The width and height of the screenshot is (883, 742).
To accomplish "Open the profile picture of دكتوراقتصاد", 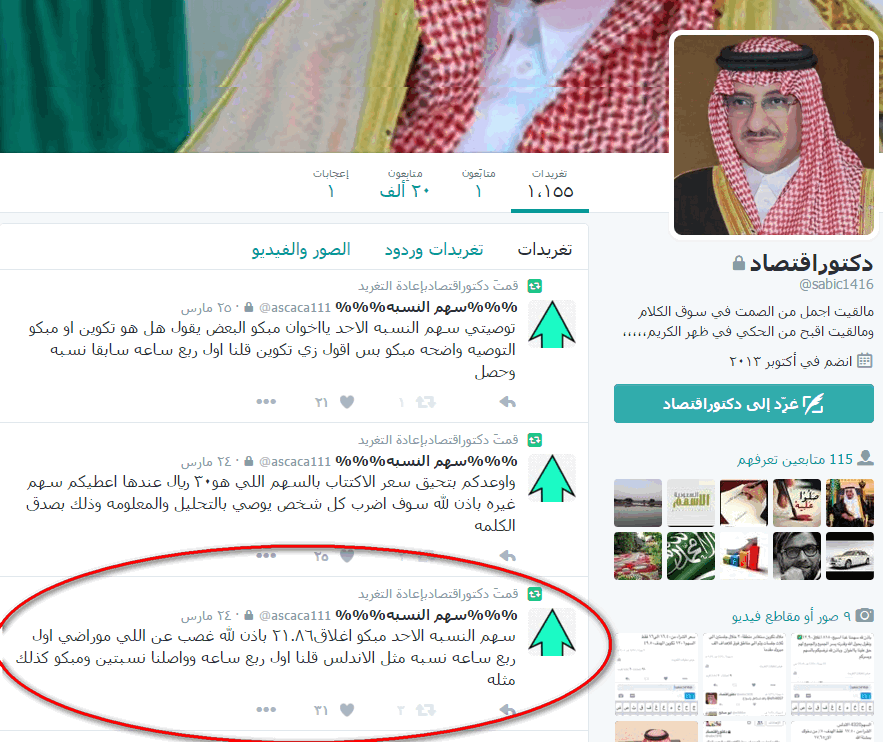I will (x=773, y=135).
